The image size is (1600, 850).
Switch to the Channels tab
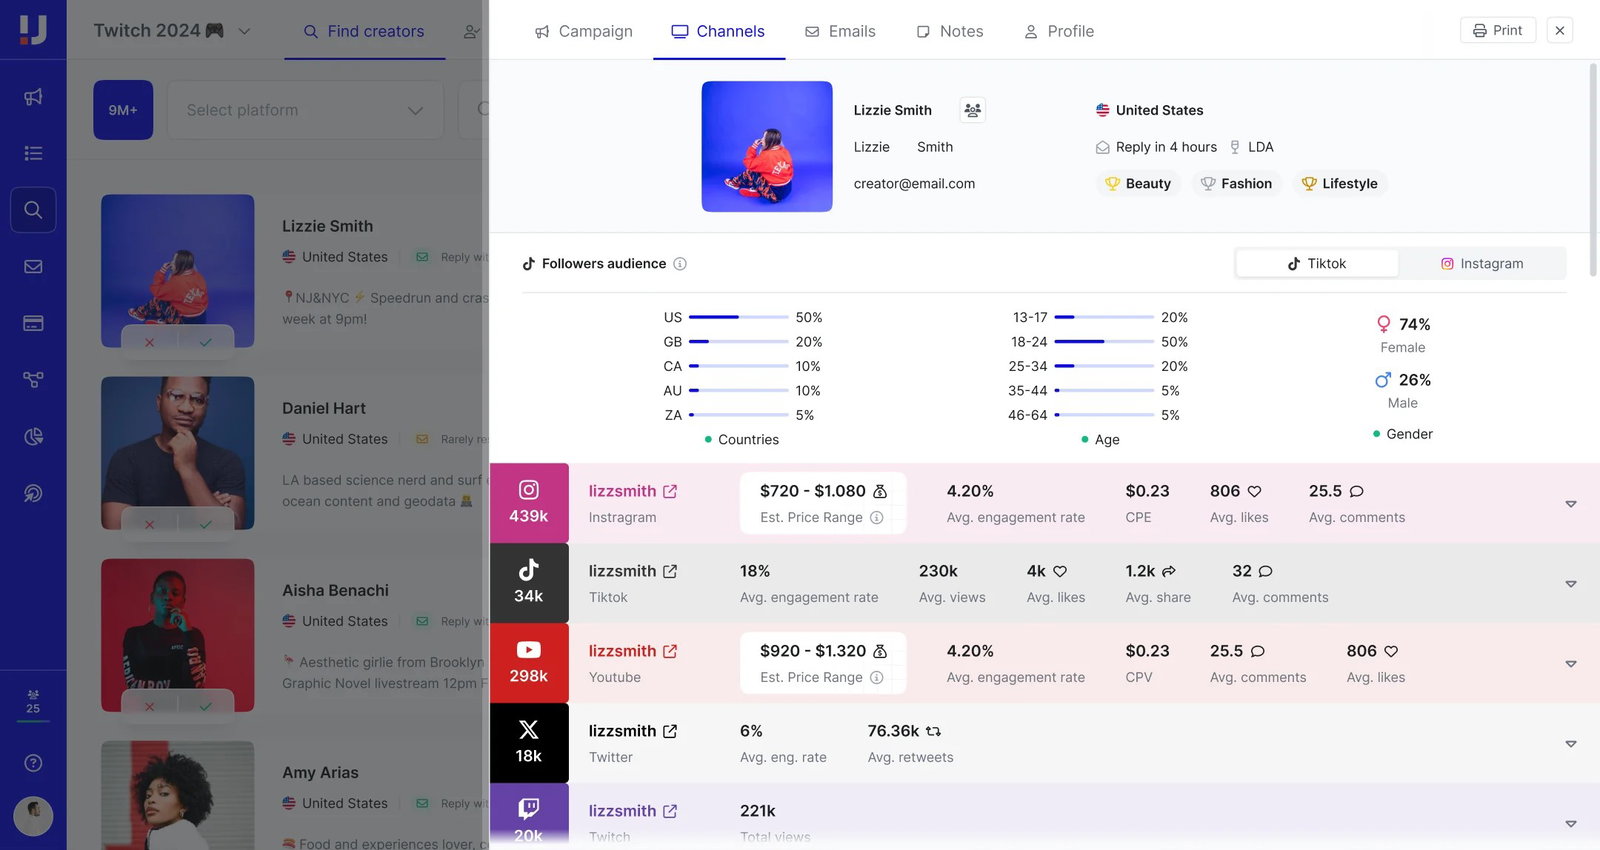pos(718,31)
